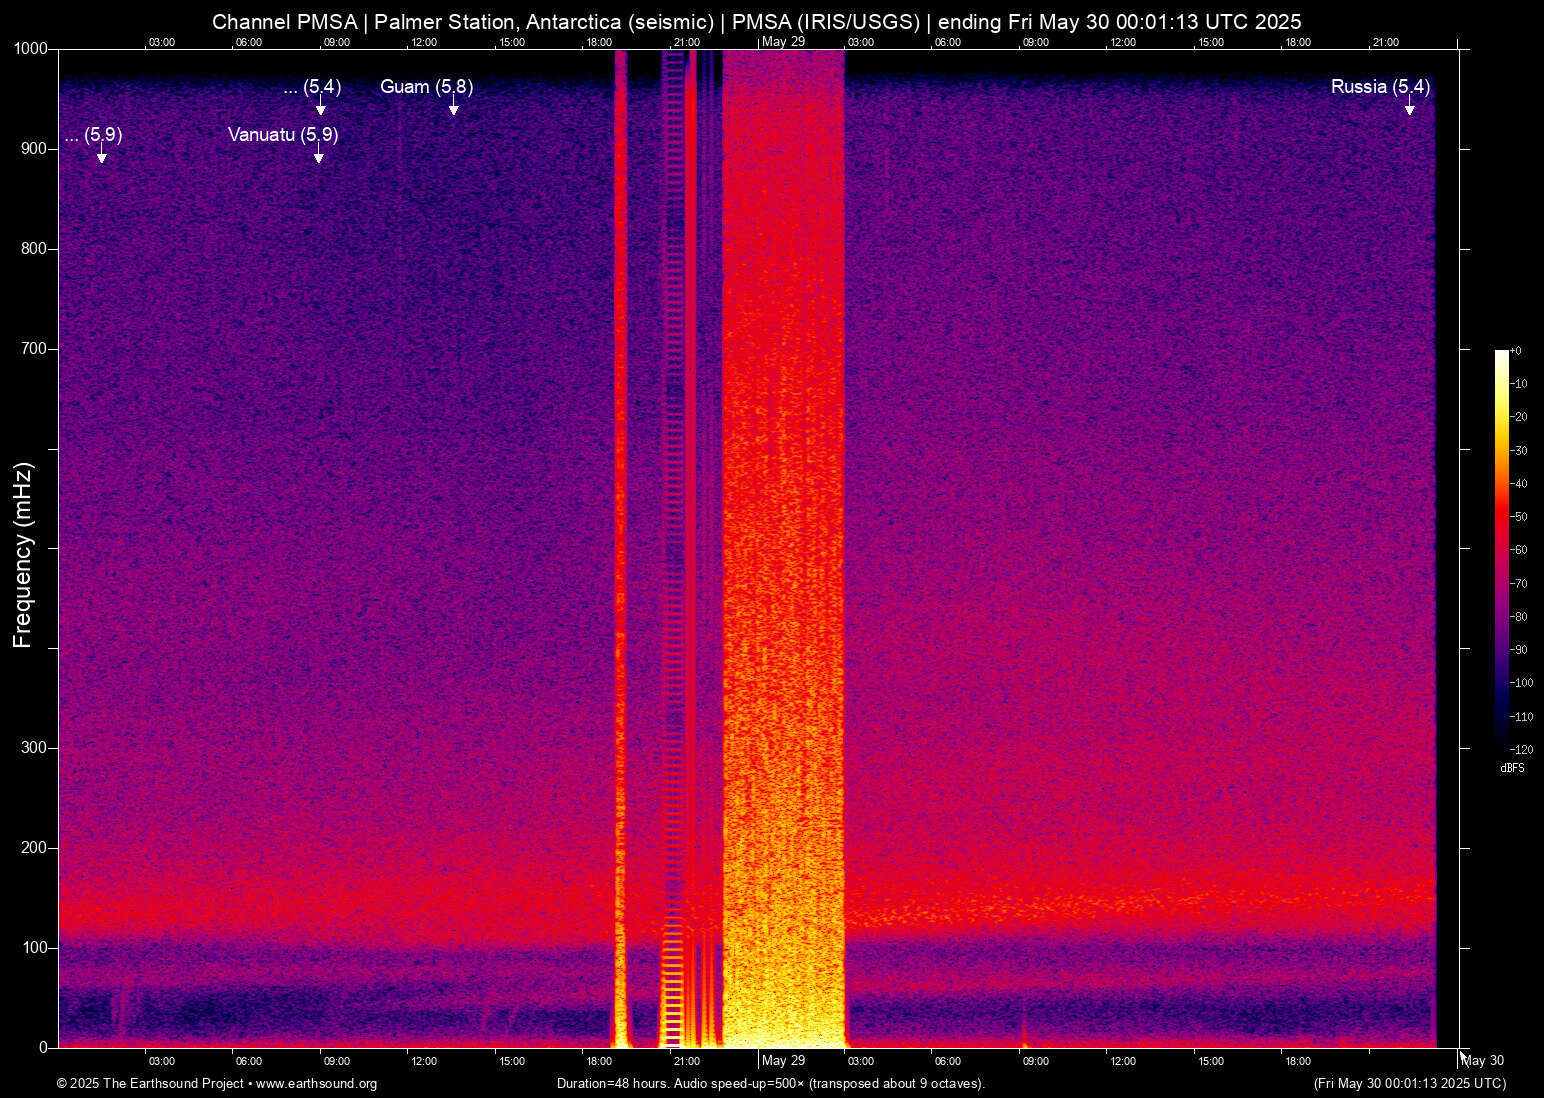Click the 1000 tick label on the frequency axis
The width and height of the screenshot is (1544, 1098).
[30, 49]
